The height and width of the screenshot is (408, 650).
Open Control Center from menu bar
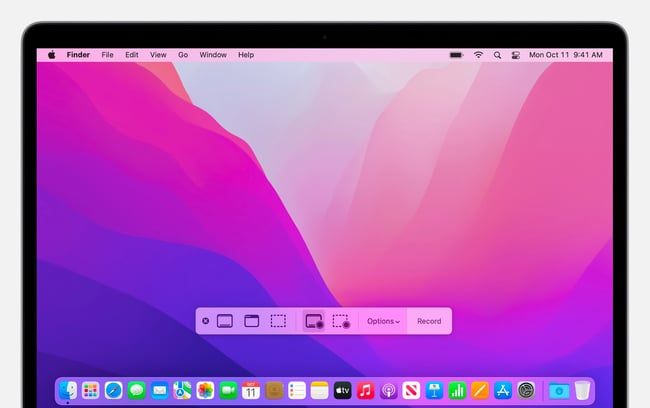(515, 55)
